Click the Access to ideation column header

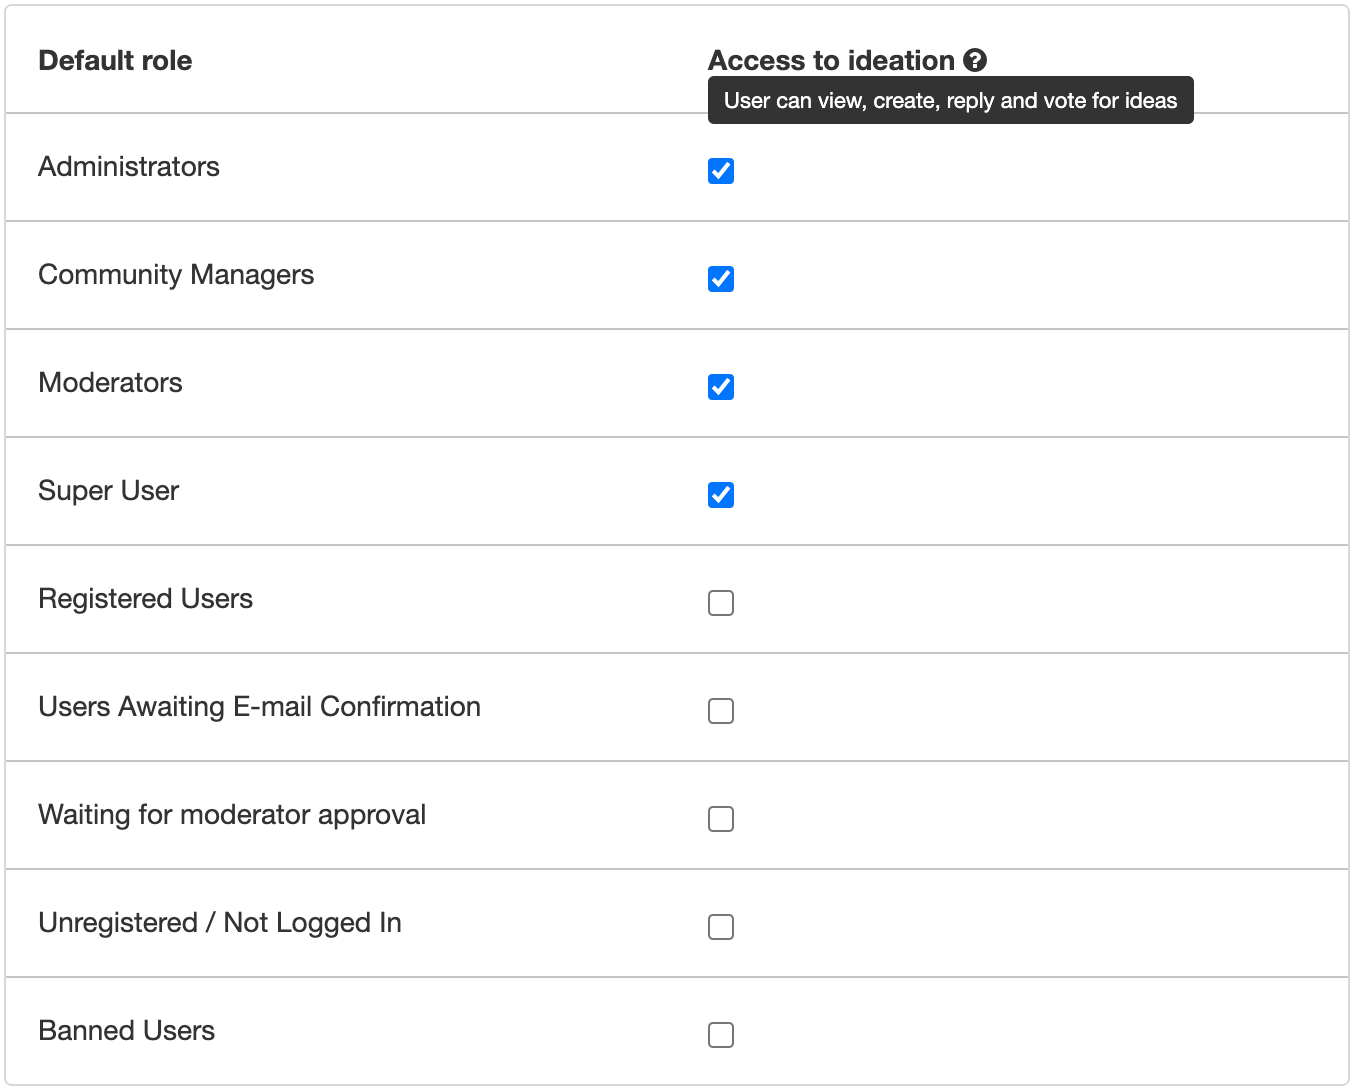pyautogui.click(x=831, y=61)
